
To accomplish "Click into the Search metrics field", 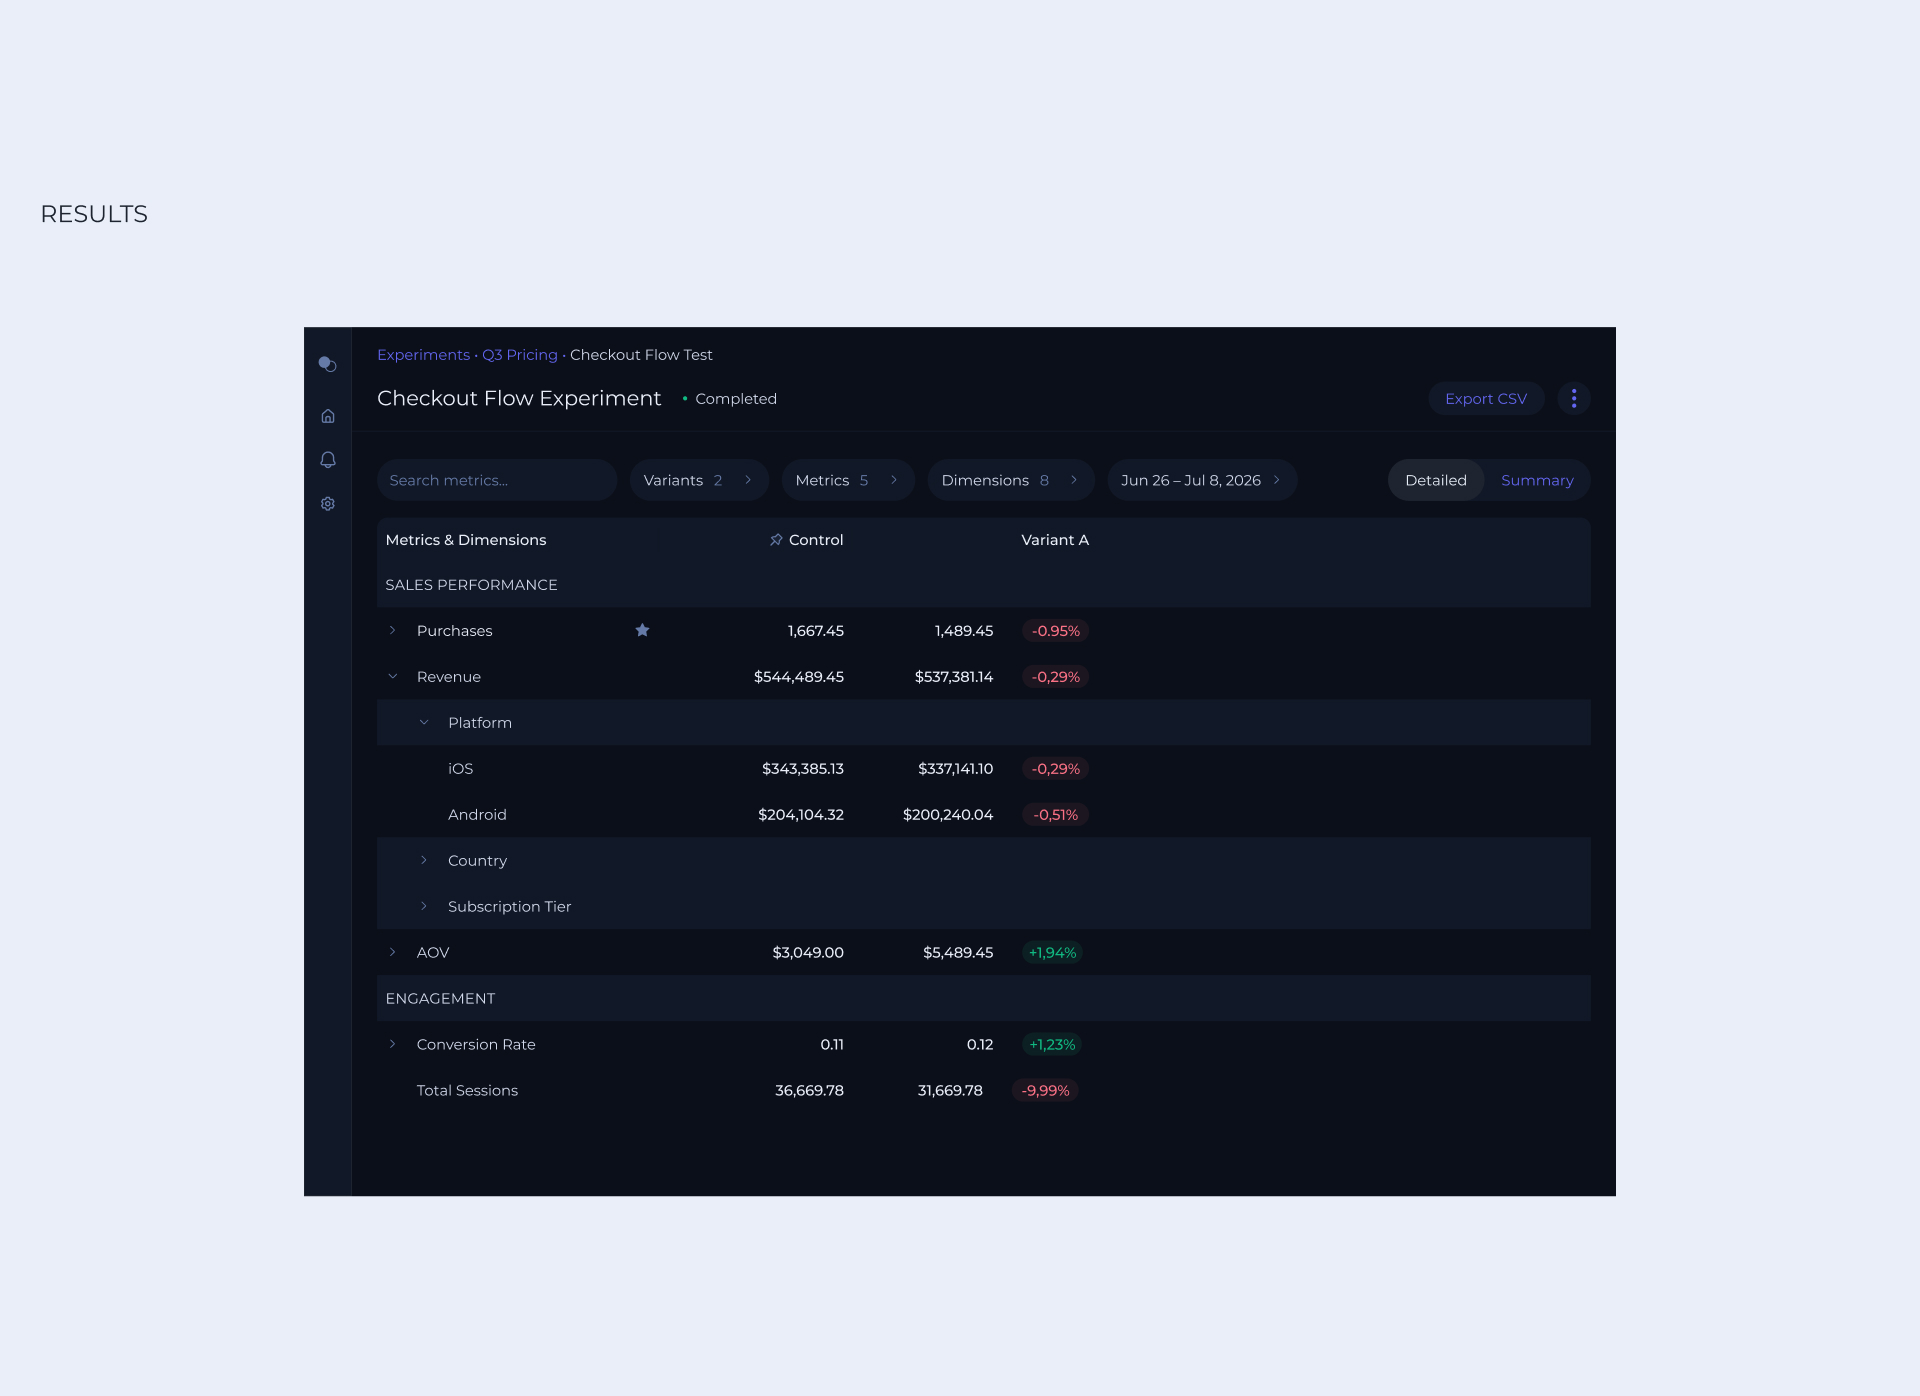I will pyautogui.click(x=496, y=480).
